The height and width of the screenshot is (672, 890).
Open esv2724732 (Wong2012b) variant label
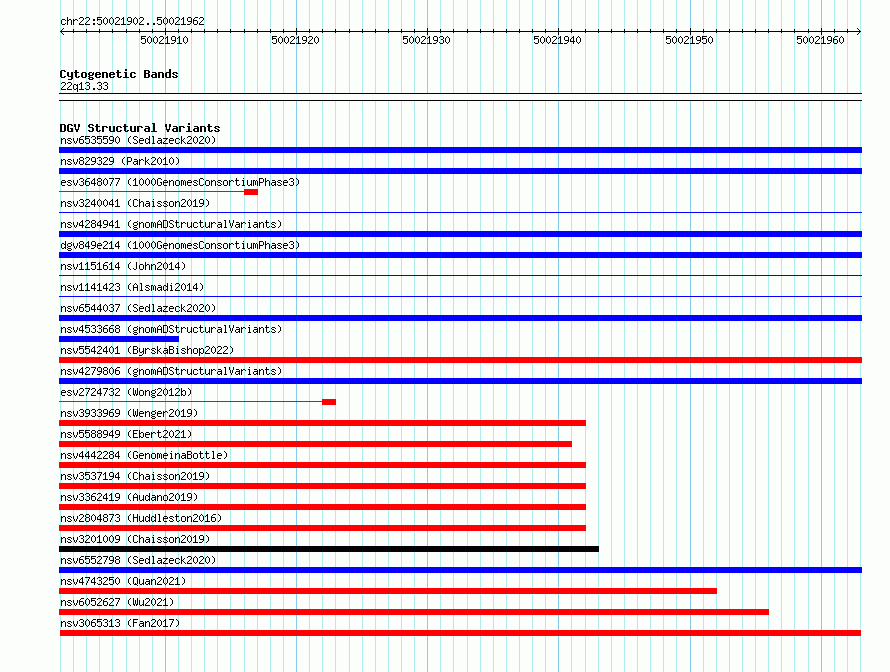pos(126,392)
